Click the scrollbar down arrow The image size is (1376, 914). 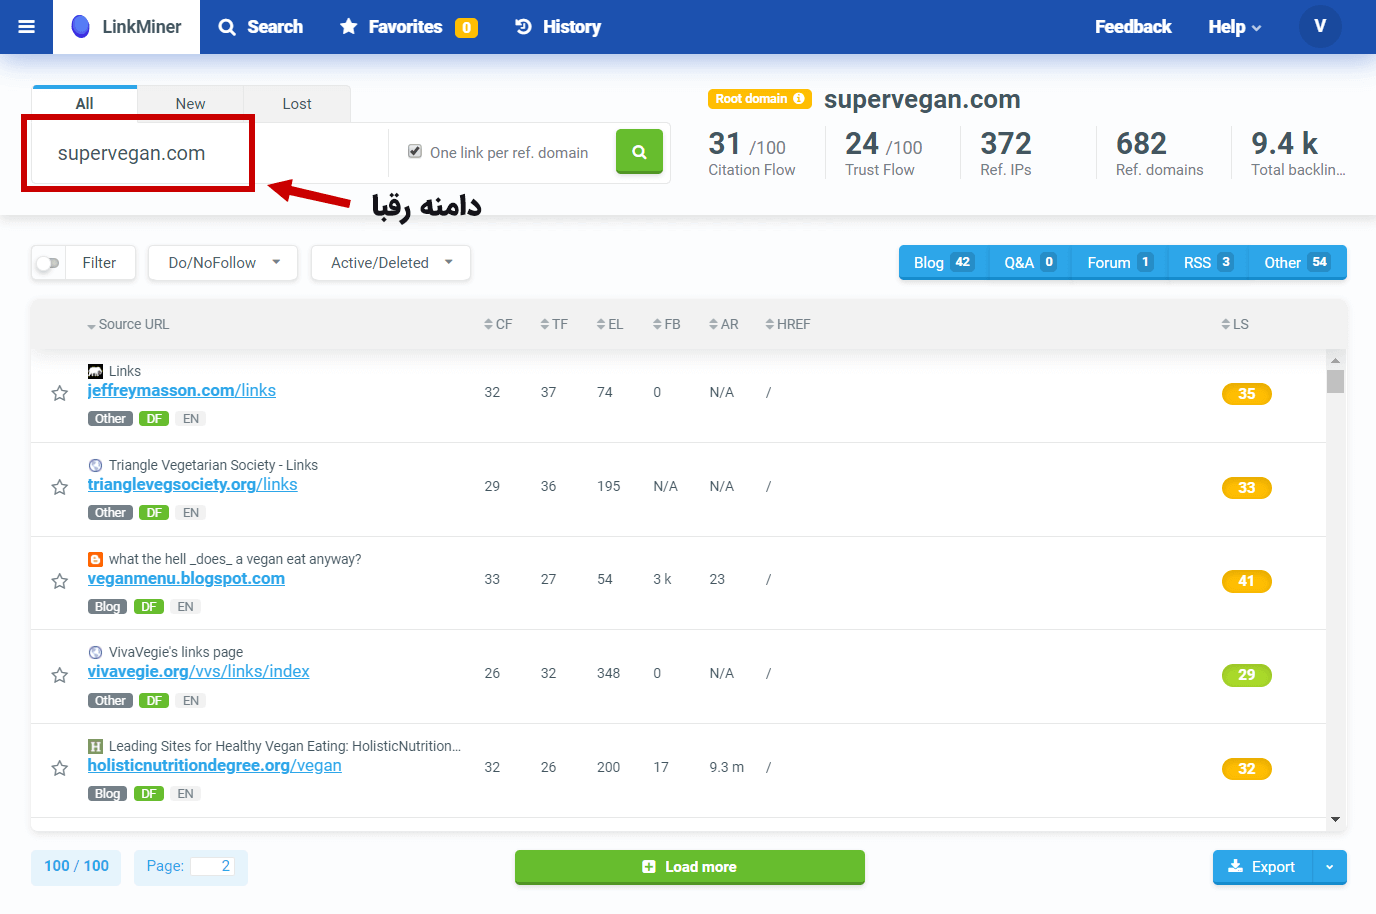click(x=1335, y=820)
